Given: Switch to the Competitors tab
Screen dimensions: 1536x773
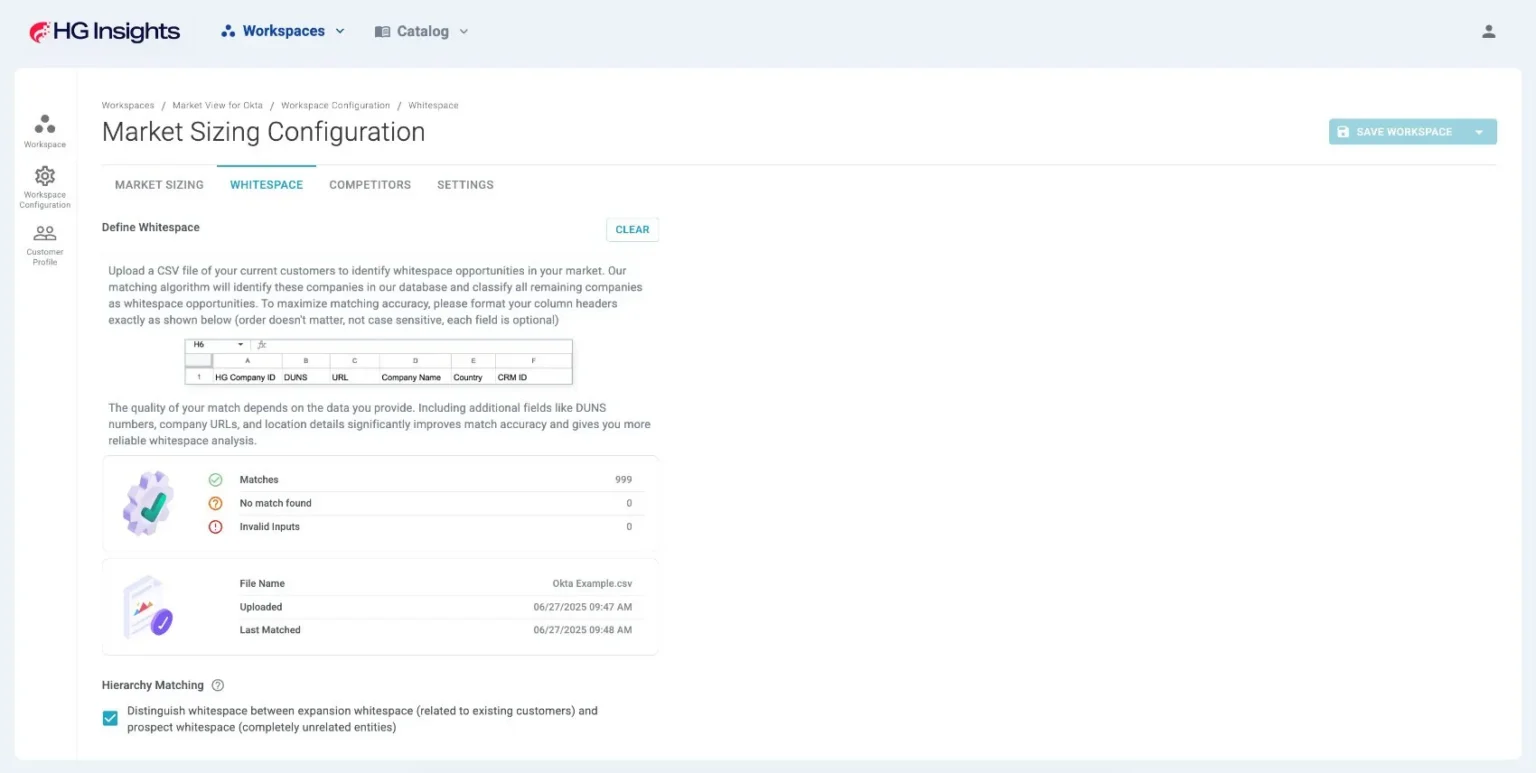Looking at the screenshot, I should point(370,185).
